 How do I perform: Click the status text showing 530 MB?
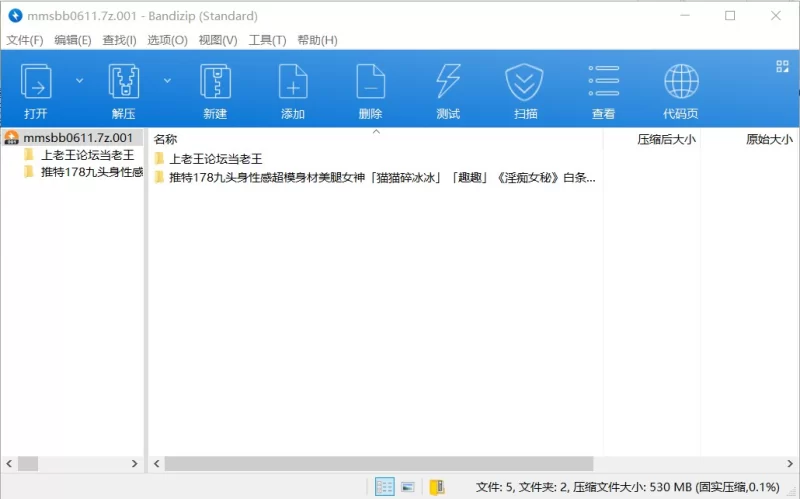click(628, 487)
